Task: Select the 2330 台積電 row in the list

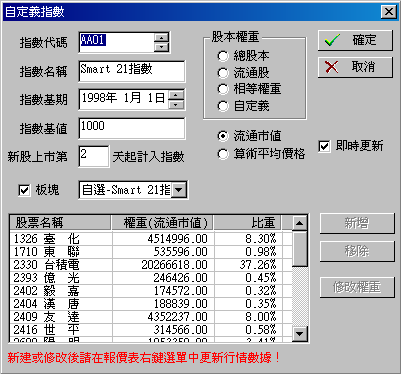Action: point(151,265)
